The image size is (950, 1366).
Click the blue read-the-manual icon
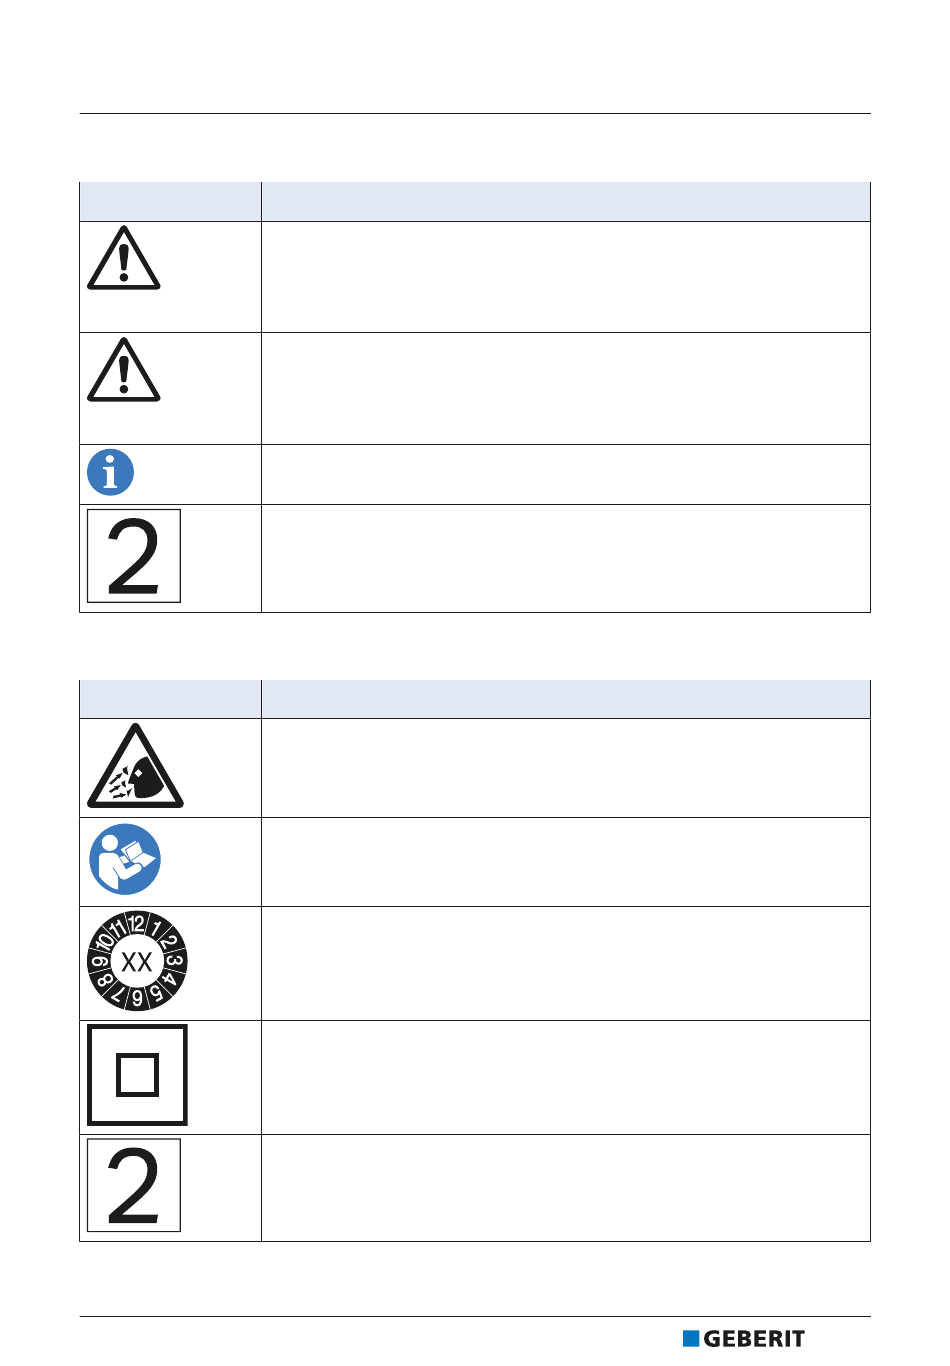[x=125, y=859]
